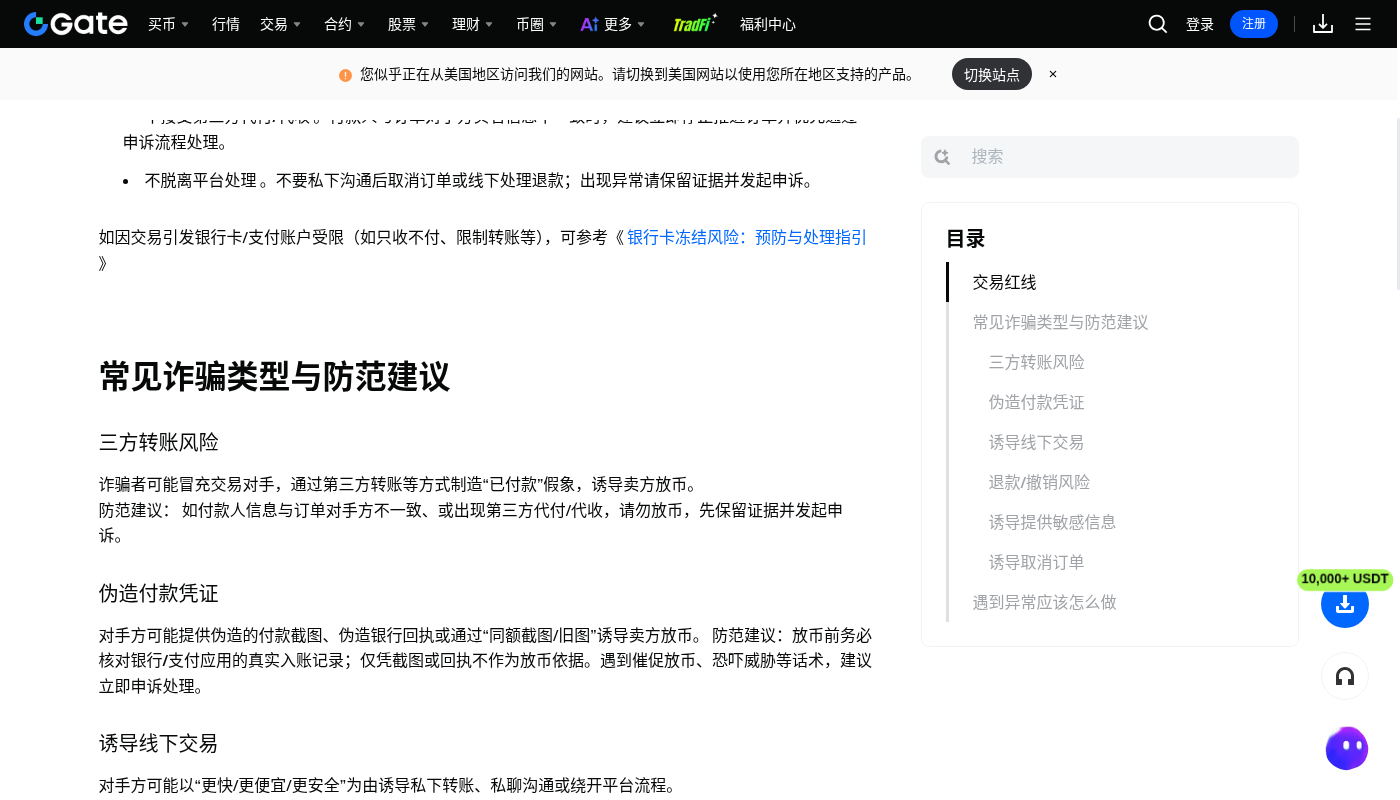Click the search box magnifier icon

942,157
